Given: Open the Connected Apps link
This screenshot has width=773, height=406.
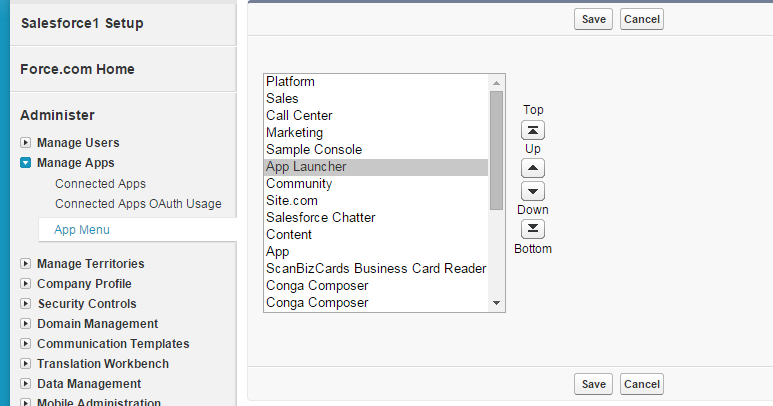Looking at the screenshot, I should coord(100,184).
